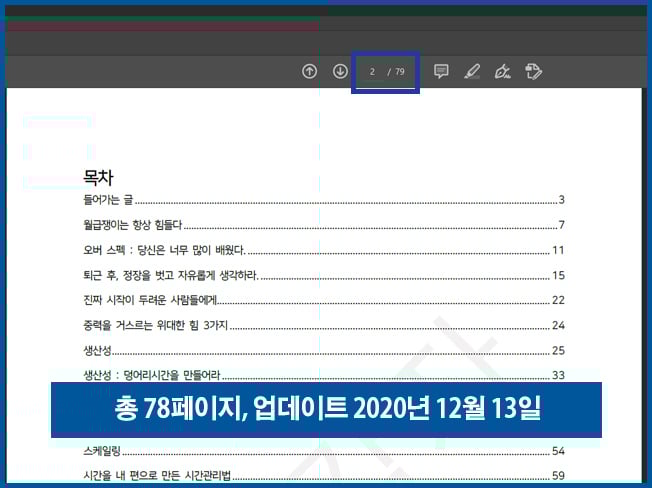Click the "/ 79" total pages text
652x488 pixels.
coord(396,71)
